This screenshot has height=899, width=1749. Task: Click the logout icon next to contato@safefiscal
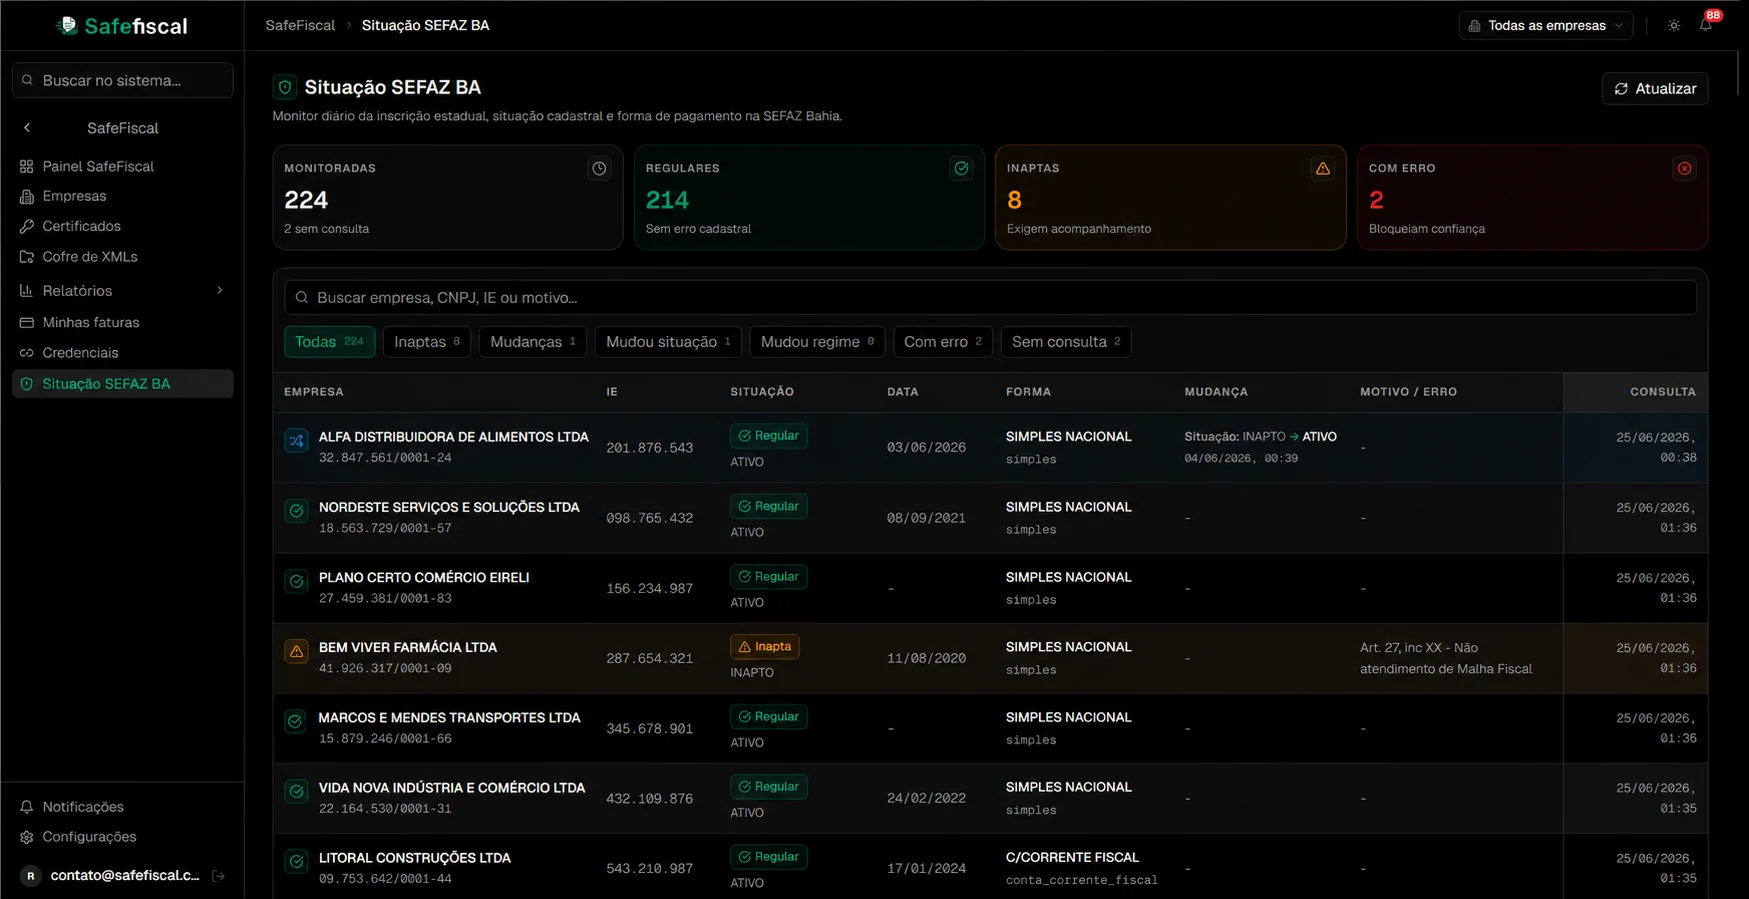[219, 876]
